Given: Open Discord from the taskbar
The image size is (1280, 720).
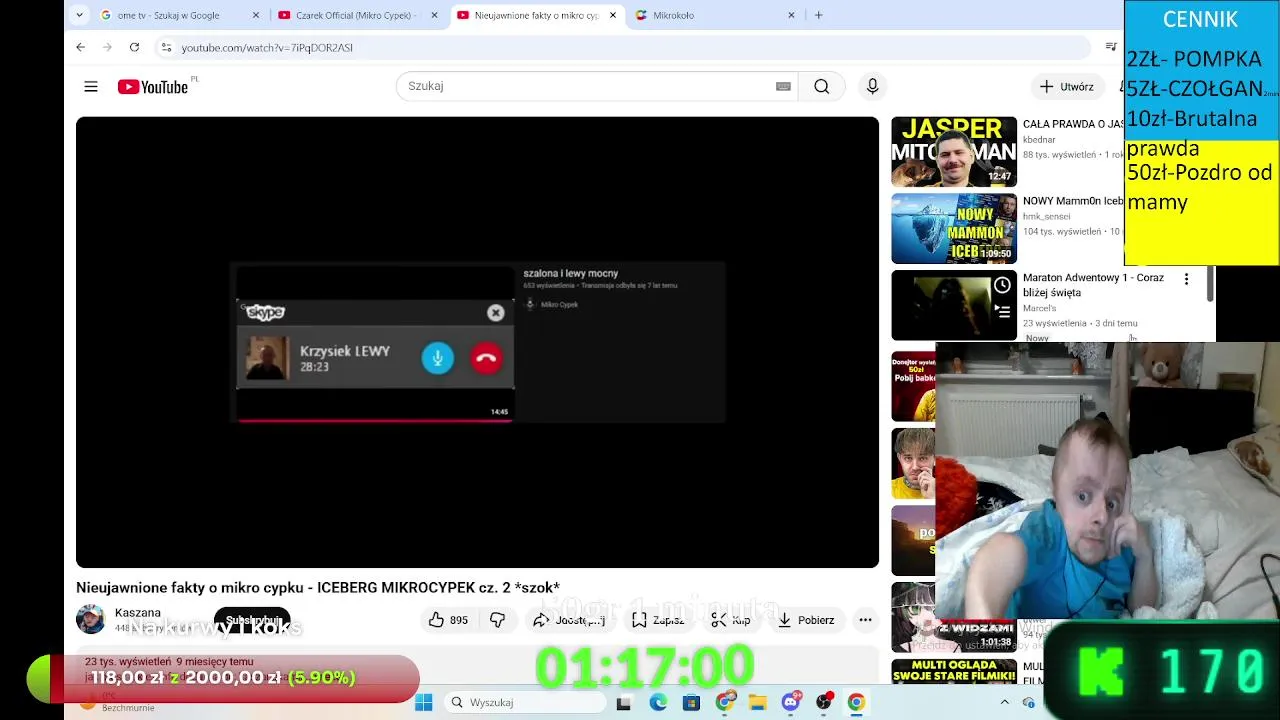Looking at the screenshot, I should click(791, 702).
